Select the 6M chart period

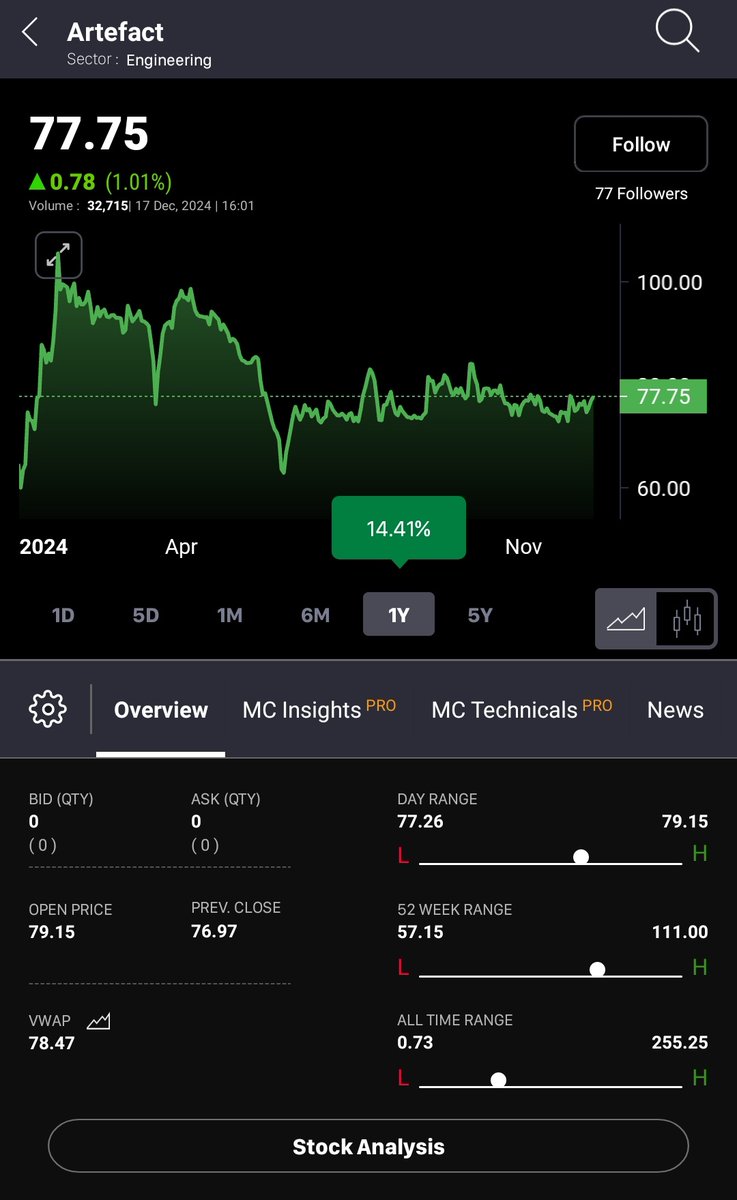click(x=315, y=615)
